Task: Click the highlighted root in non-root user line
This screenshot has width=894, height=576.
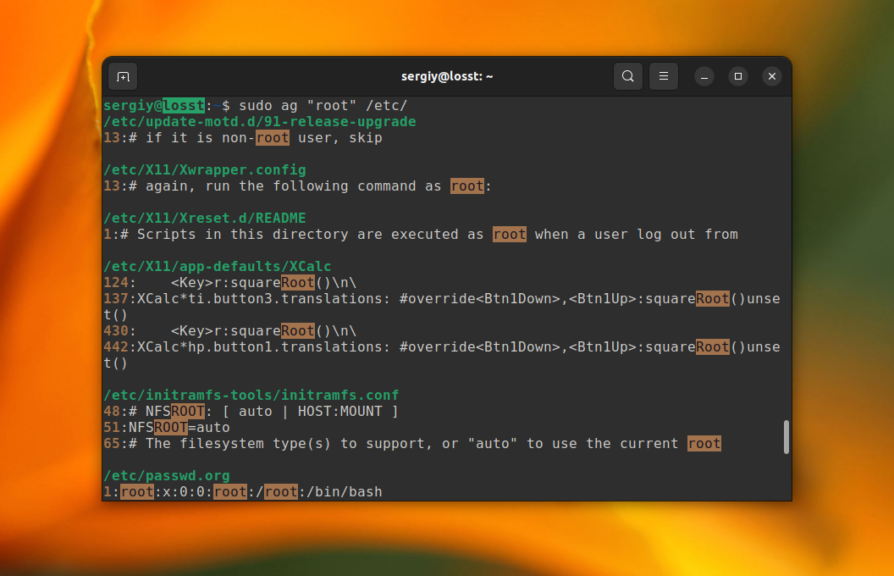Action: (273, 138)
